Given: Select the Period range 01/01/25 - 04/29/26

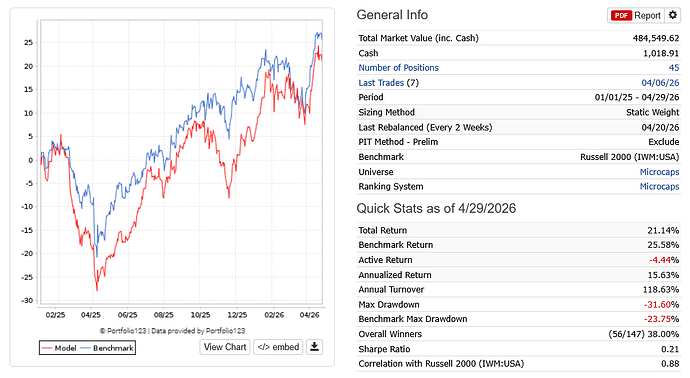Looking at the screenshot, I should pyautogui.click(x=637, y=97).
